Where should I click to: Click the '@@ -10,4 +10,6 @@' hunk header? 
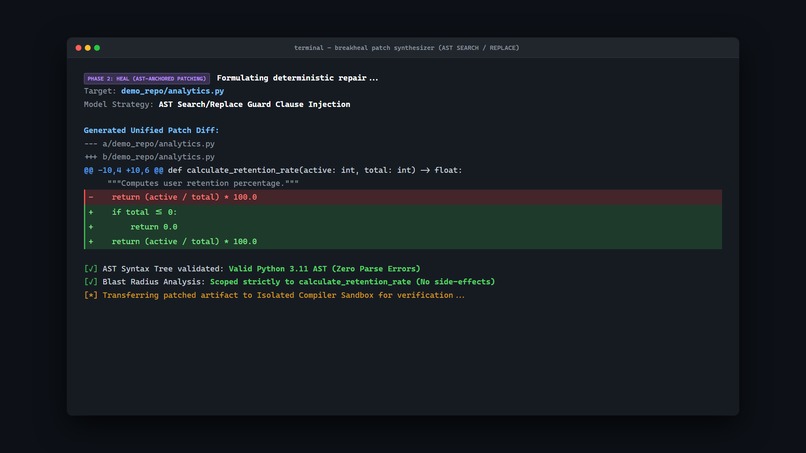coord(123,170)
